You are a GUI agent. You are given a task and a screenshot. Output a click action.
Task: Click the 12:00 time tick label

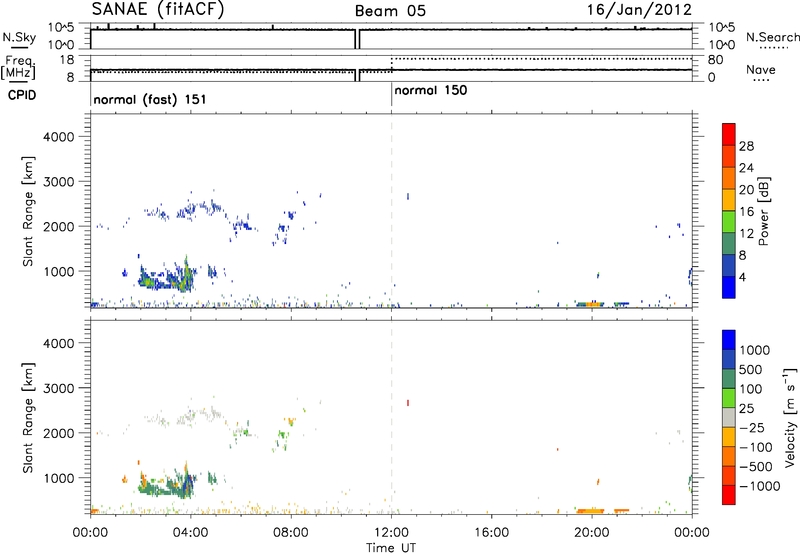[x=391, y=533]
